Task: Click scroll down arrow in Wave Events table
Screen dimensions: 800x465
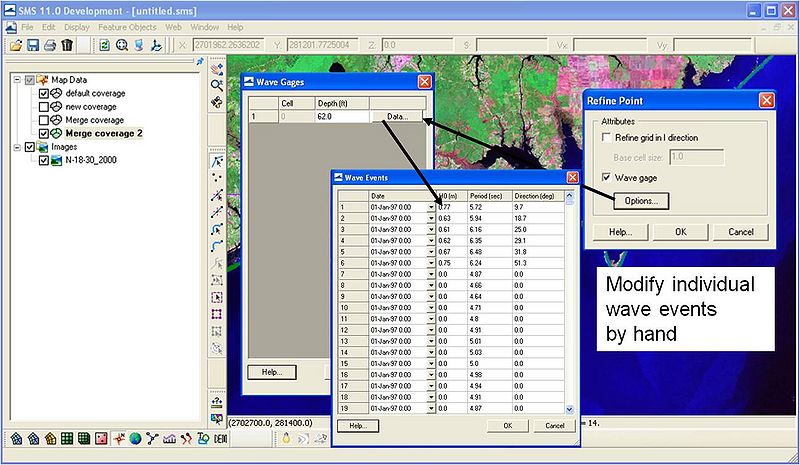Action: tap(569, 409)
